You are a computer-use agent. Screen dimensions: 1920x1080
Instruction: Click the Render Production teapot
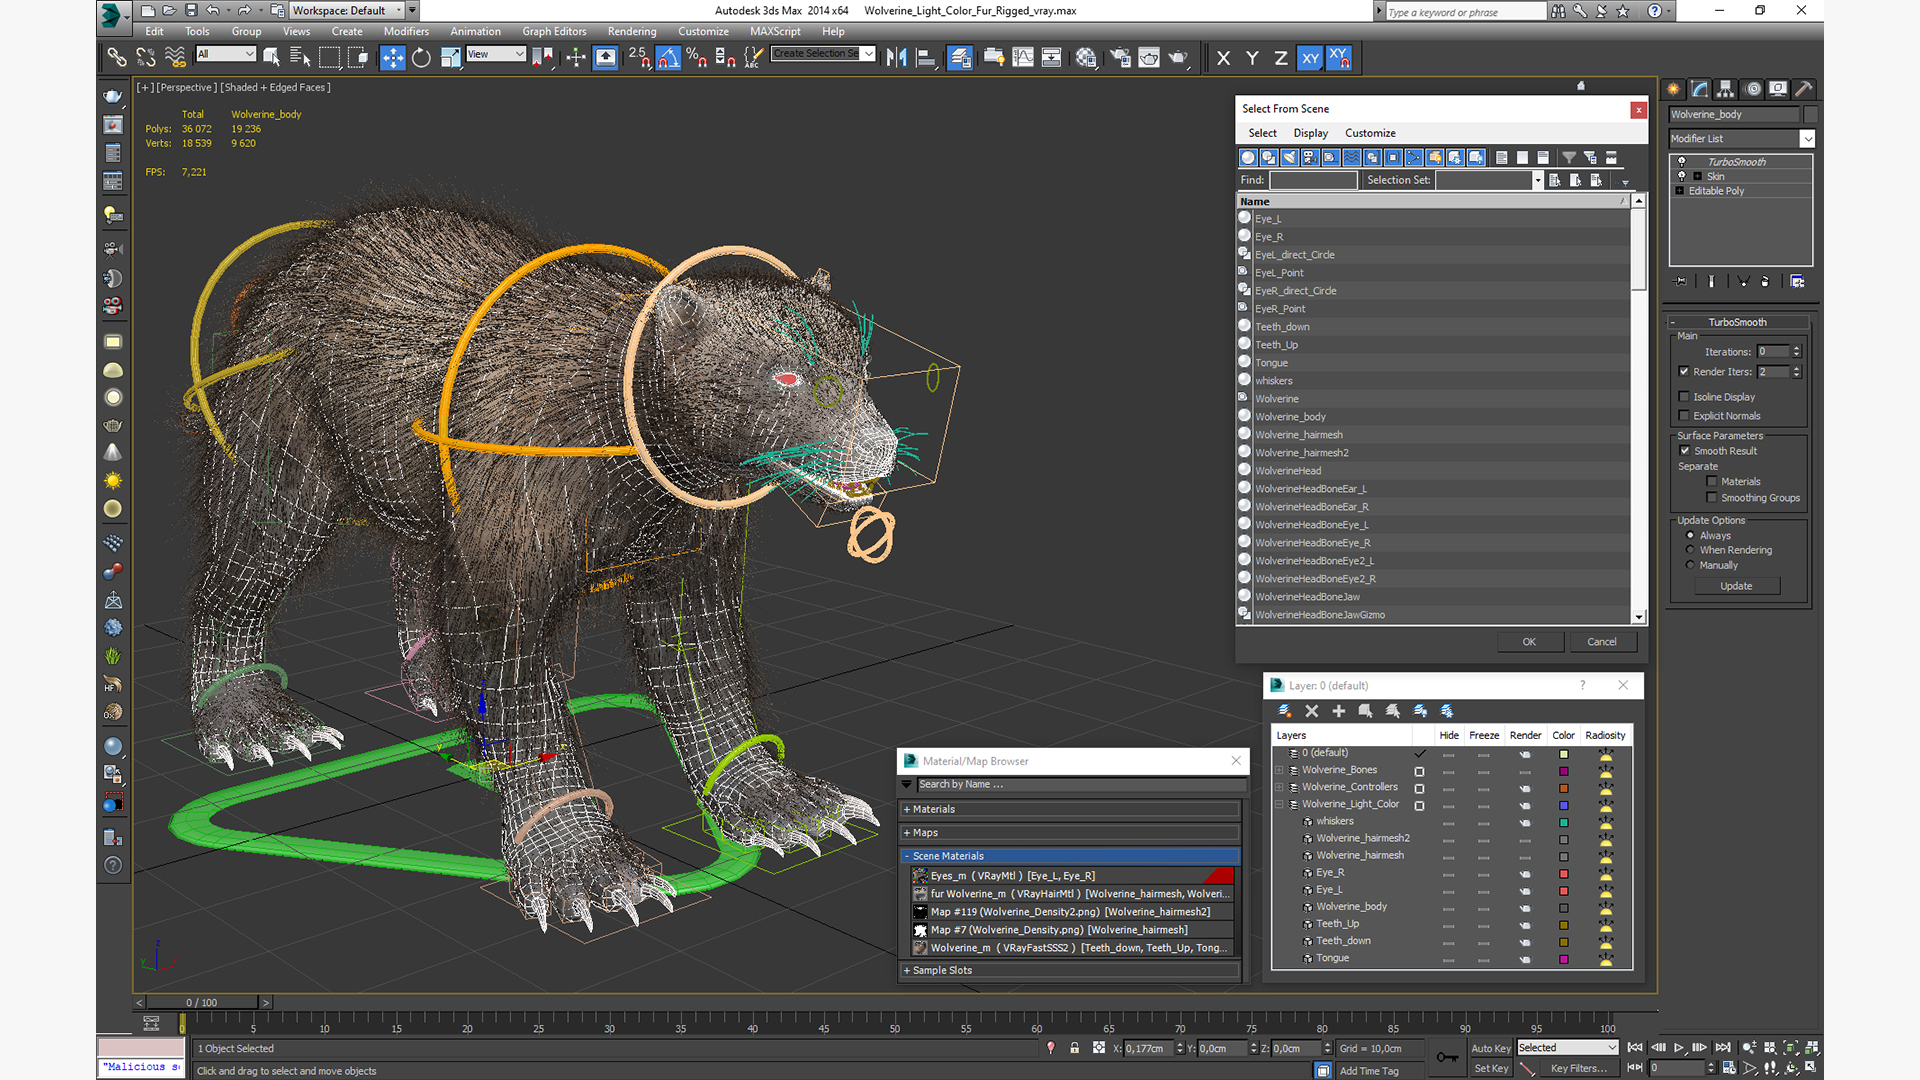(1178, 58)
